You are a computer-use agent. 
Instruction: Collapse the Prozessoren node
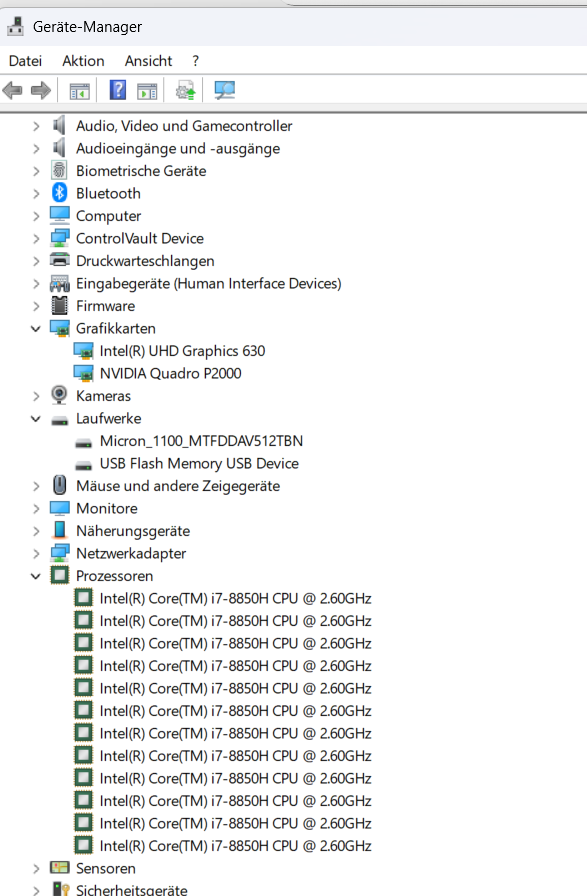pyautogui.click(x=35, y=576)
